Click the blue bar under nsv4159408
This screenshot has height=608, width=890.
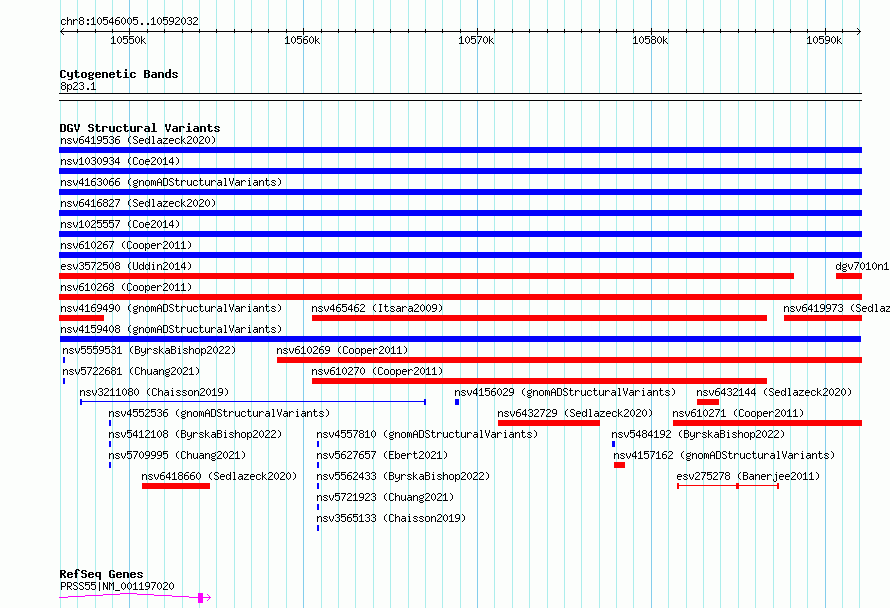pyautogui.click(x=460, y=339)
